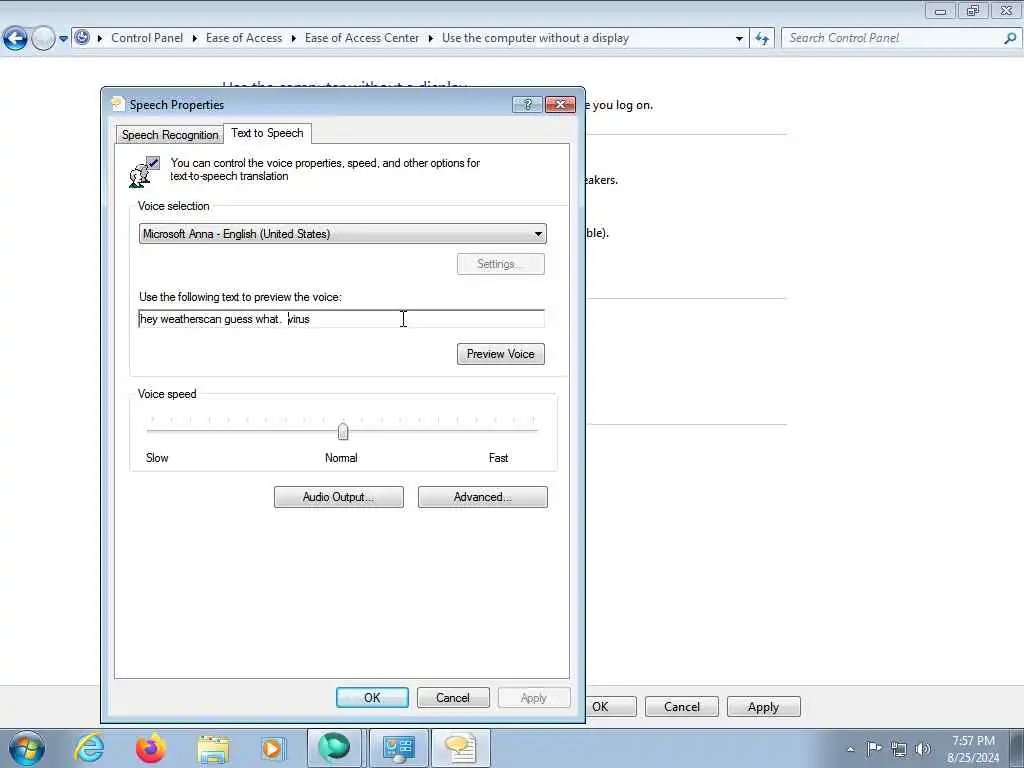This screenshot has width=1024, height=768.
Task: Minimize the Control Panel window
Action: pyautogui.click(x=940, y=10)
